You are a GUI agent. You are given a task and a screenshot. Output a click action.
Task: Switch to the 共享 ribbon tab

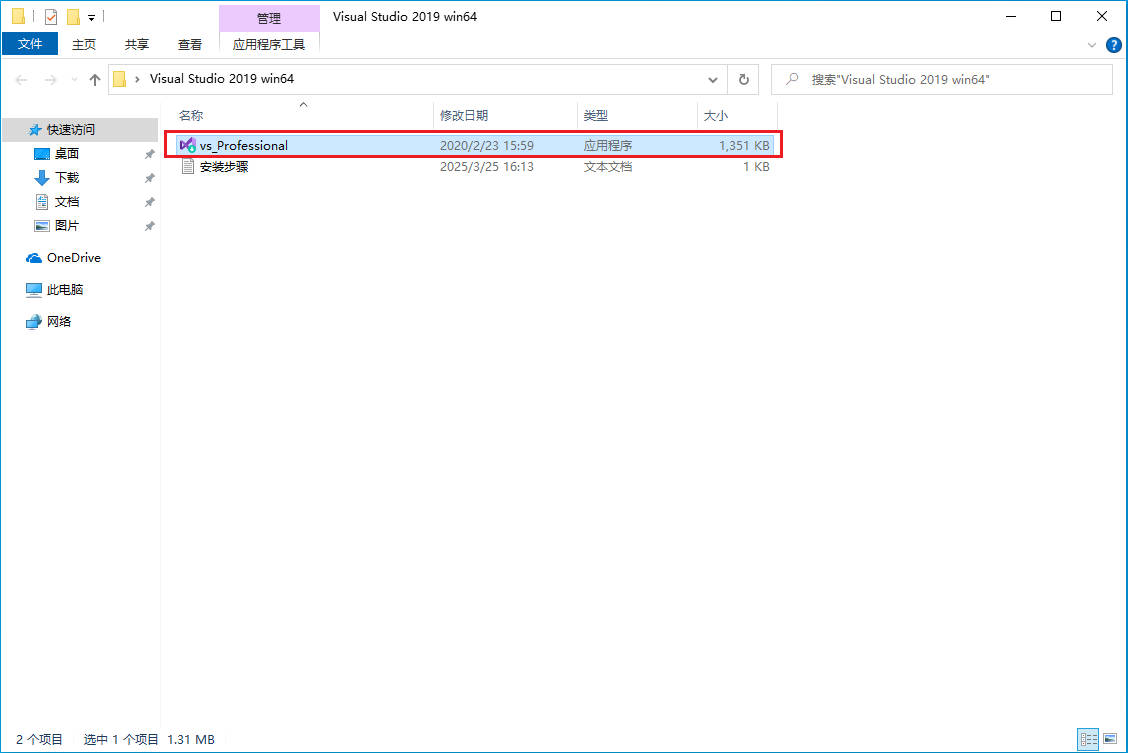(x=137, y=45)
